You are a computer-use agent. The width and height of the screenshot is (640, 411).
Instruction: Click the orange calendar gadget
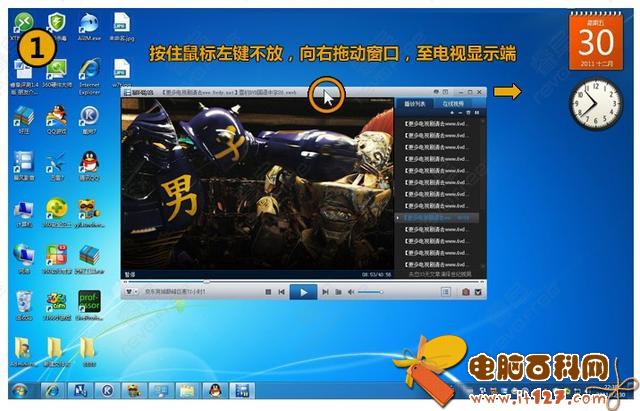click(596, 42)
